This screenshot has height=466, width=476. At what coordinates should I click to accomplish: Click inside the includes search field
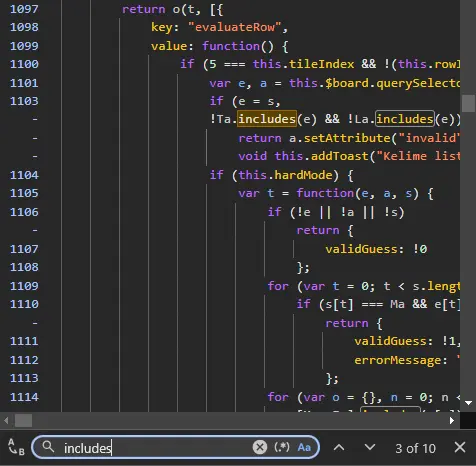point(153,448)
